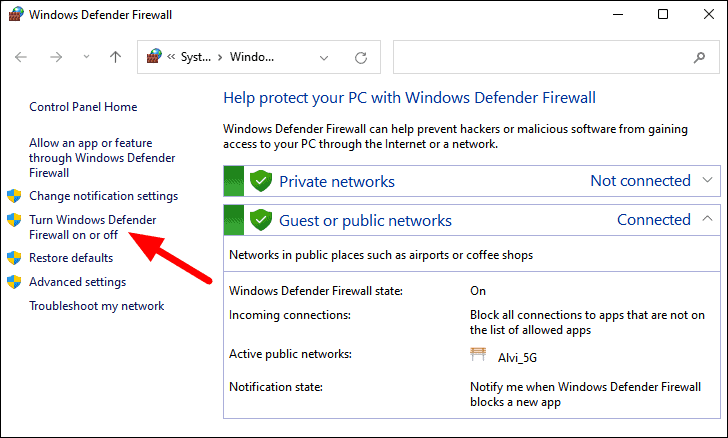
Task: Click shield icon beside Turn Windows Defender Firewall
Action: pos(14,220)
